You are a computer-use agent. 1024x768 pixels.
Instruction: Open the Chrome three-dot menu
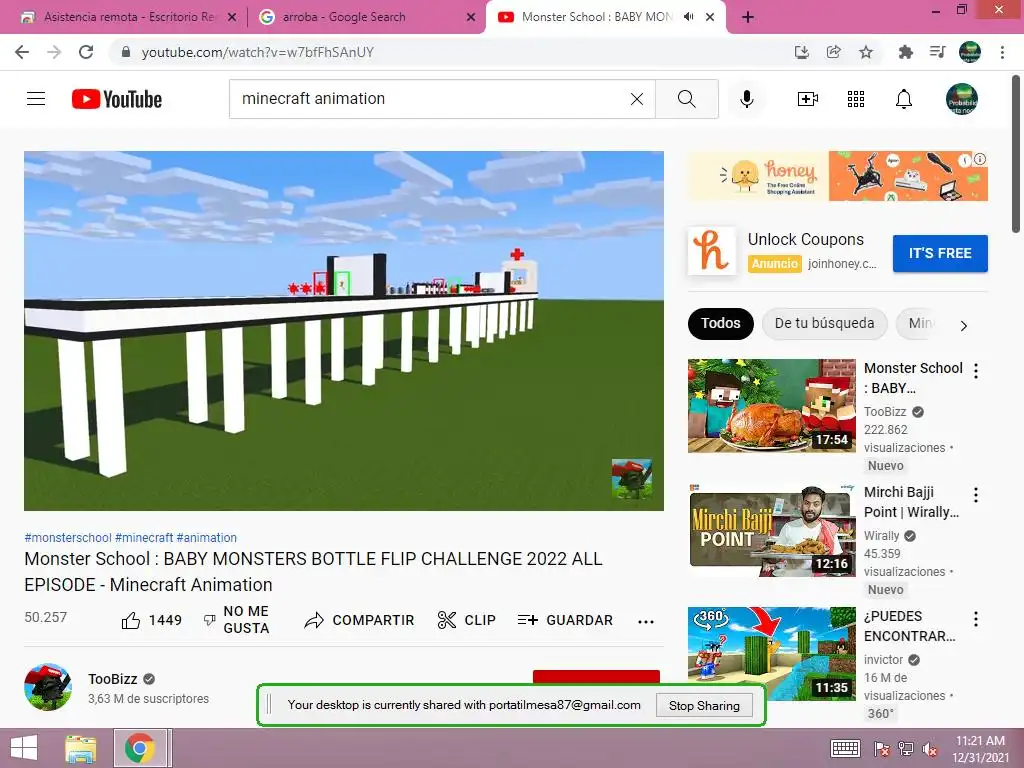[1002, 52]
